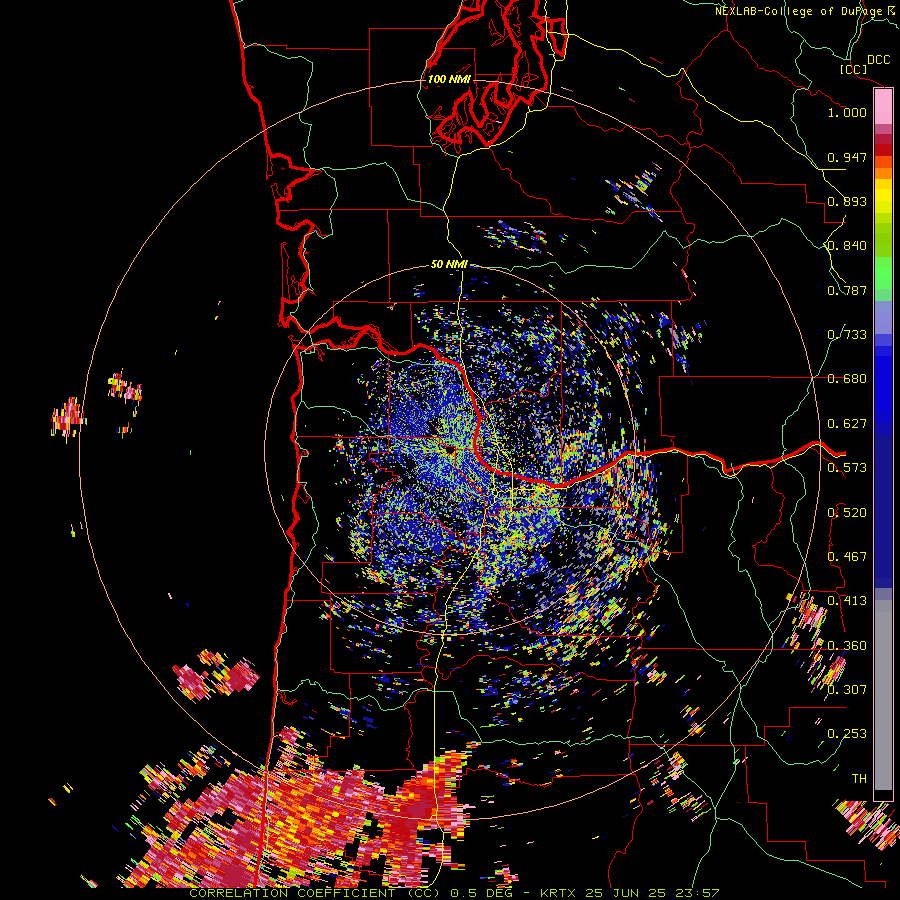Viewport: 900px width, 900px height.
Task: Select the 1.000 legend value
Action: (x=847, y=112)
